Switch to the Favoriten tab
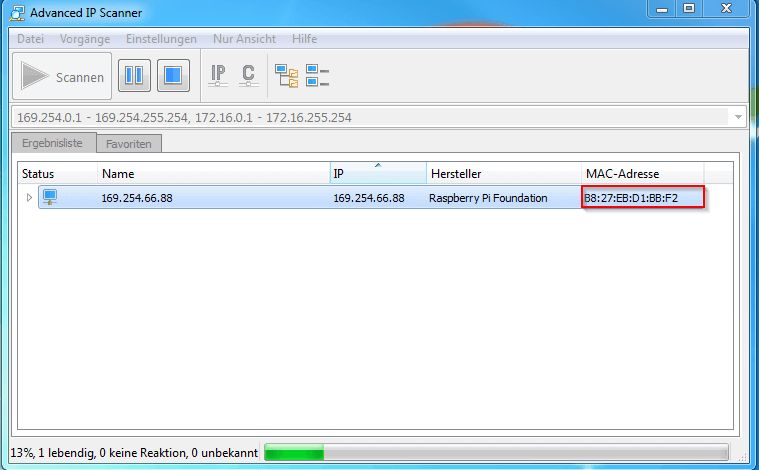 pyautogui.click(x=129, y=144)
